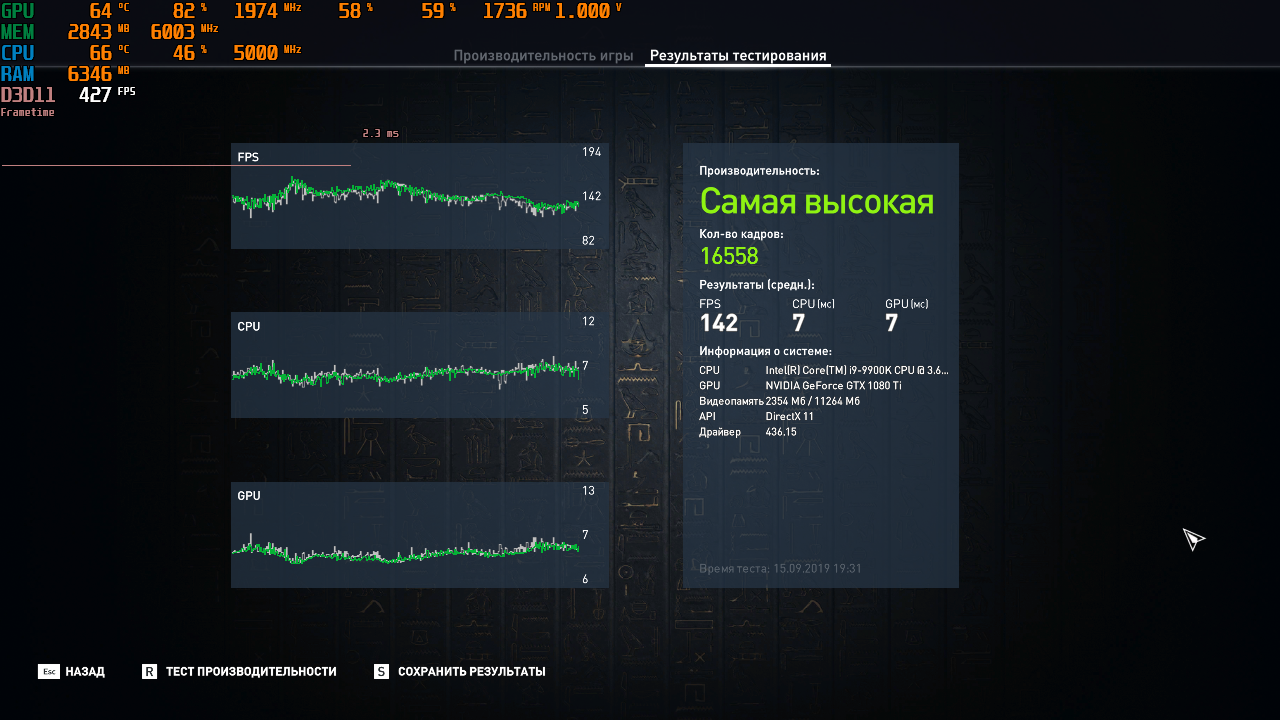Viewport: 1280px width, 720px height.
Task: Click the Видеопамять label in system info
Action: click(731, 401)
